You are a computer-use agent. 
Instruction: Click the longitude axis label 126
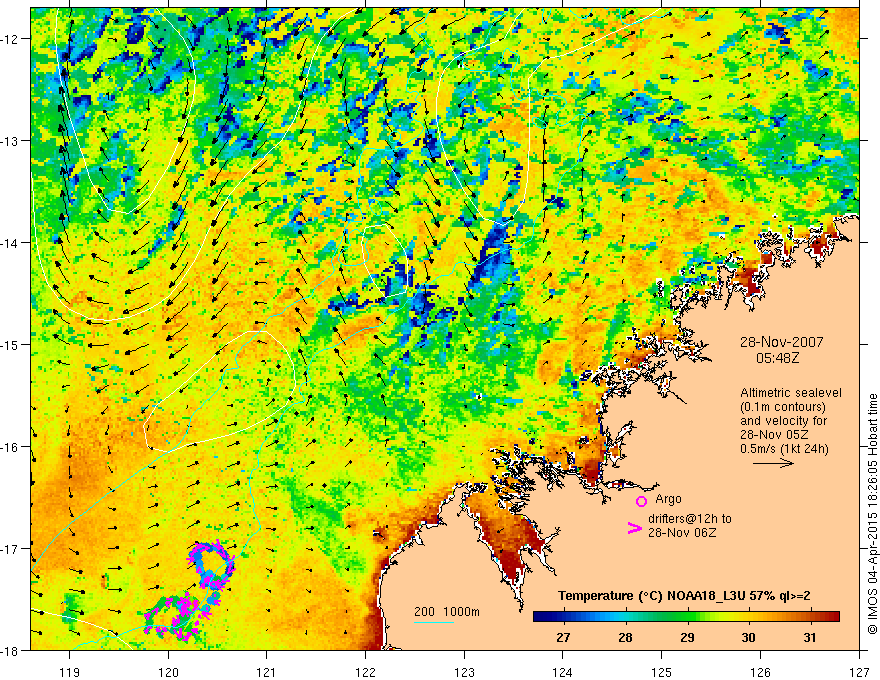760,672
